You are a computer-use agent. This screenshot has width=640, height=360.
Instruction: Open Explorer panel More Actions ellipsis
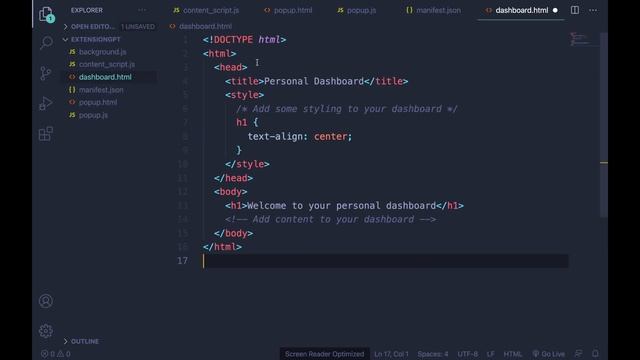coord(142,10)
